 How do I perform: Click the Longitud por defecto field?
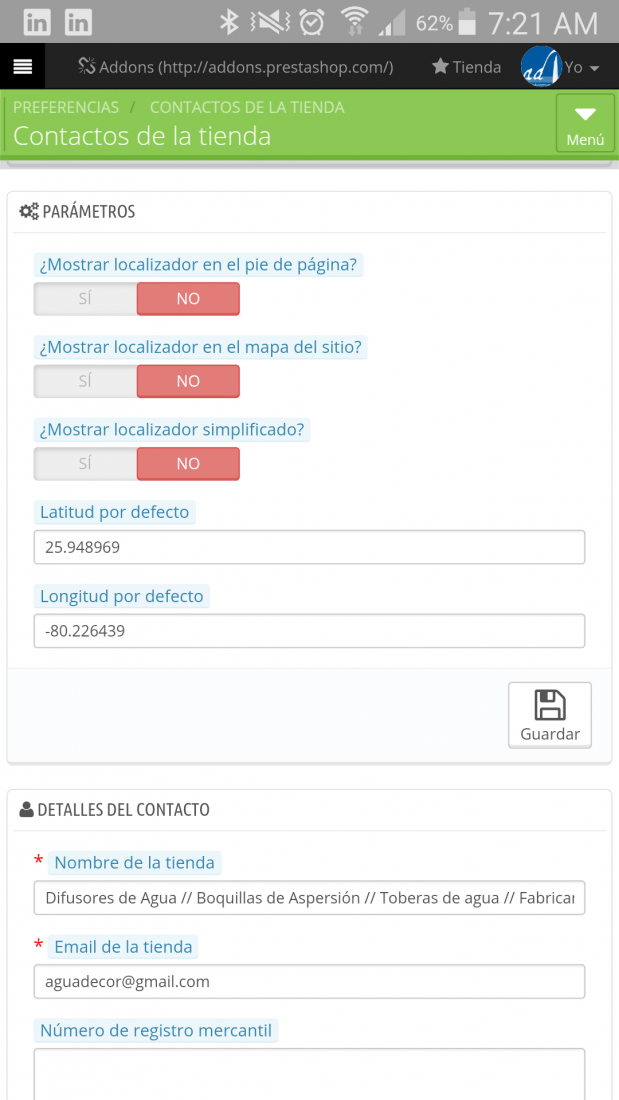(310, 631)
